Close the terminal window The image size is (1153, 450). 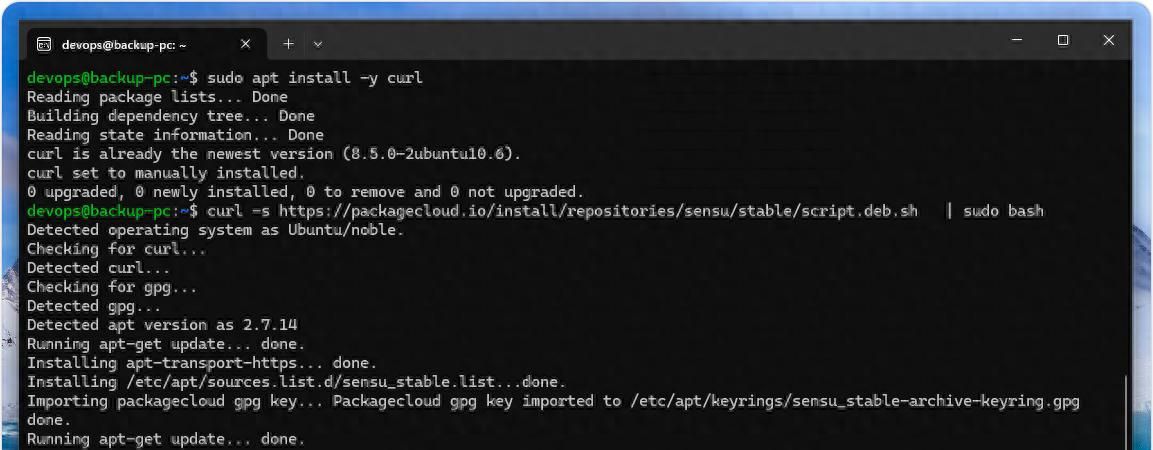click(x=1109, y=41)
